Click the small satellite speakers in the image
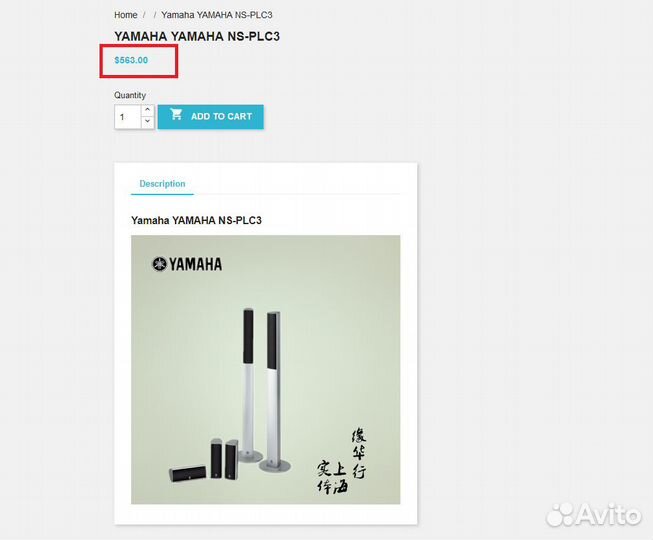 click(x=224, y=458)
